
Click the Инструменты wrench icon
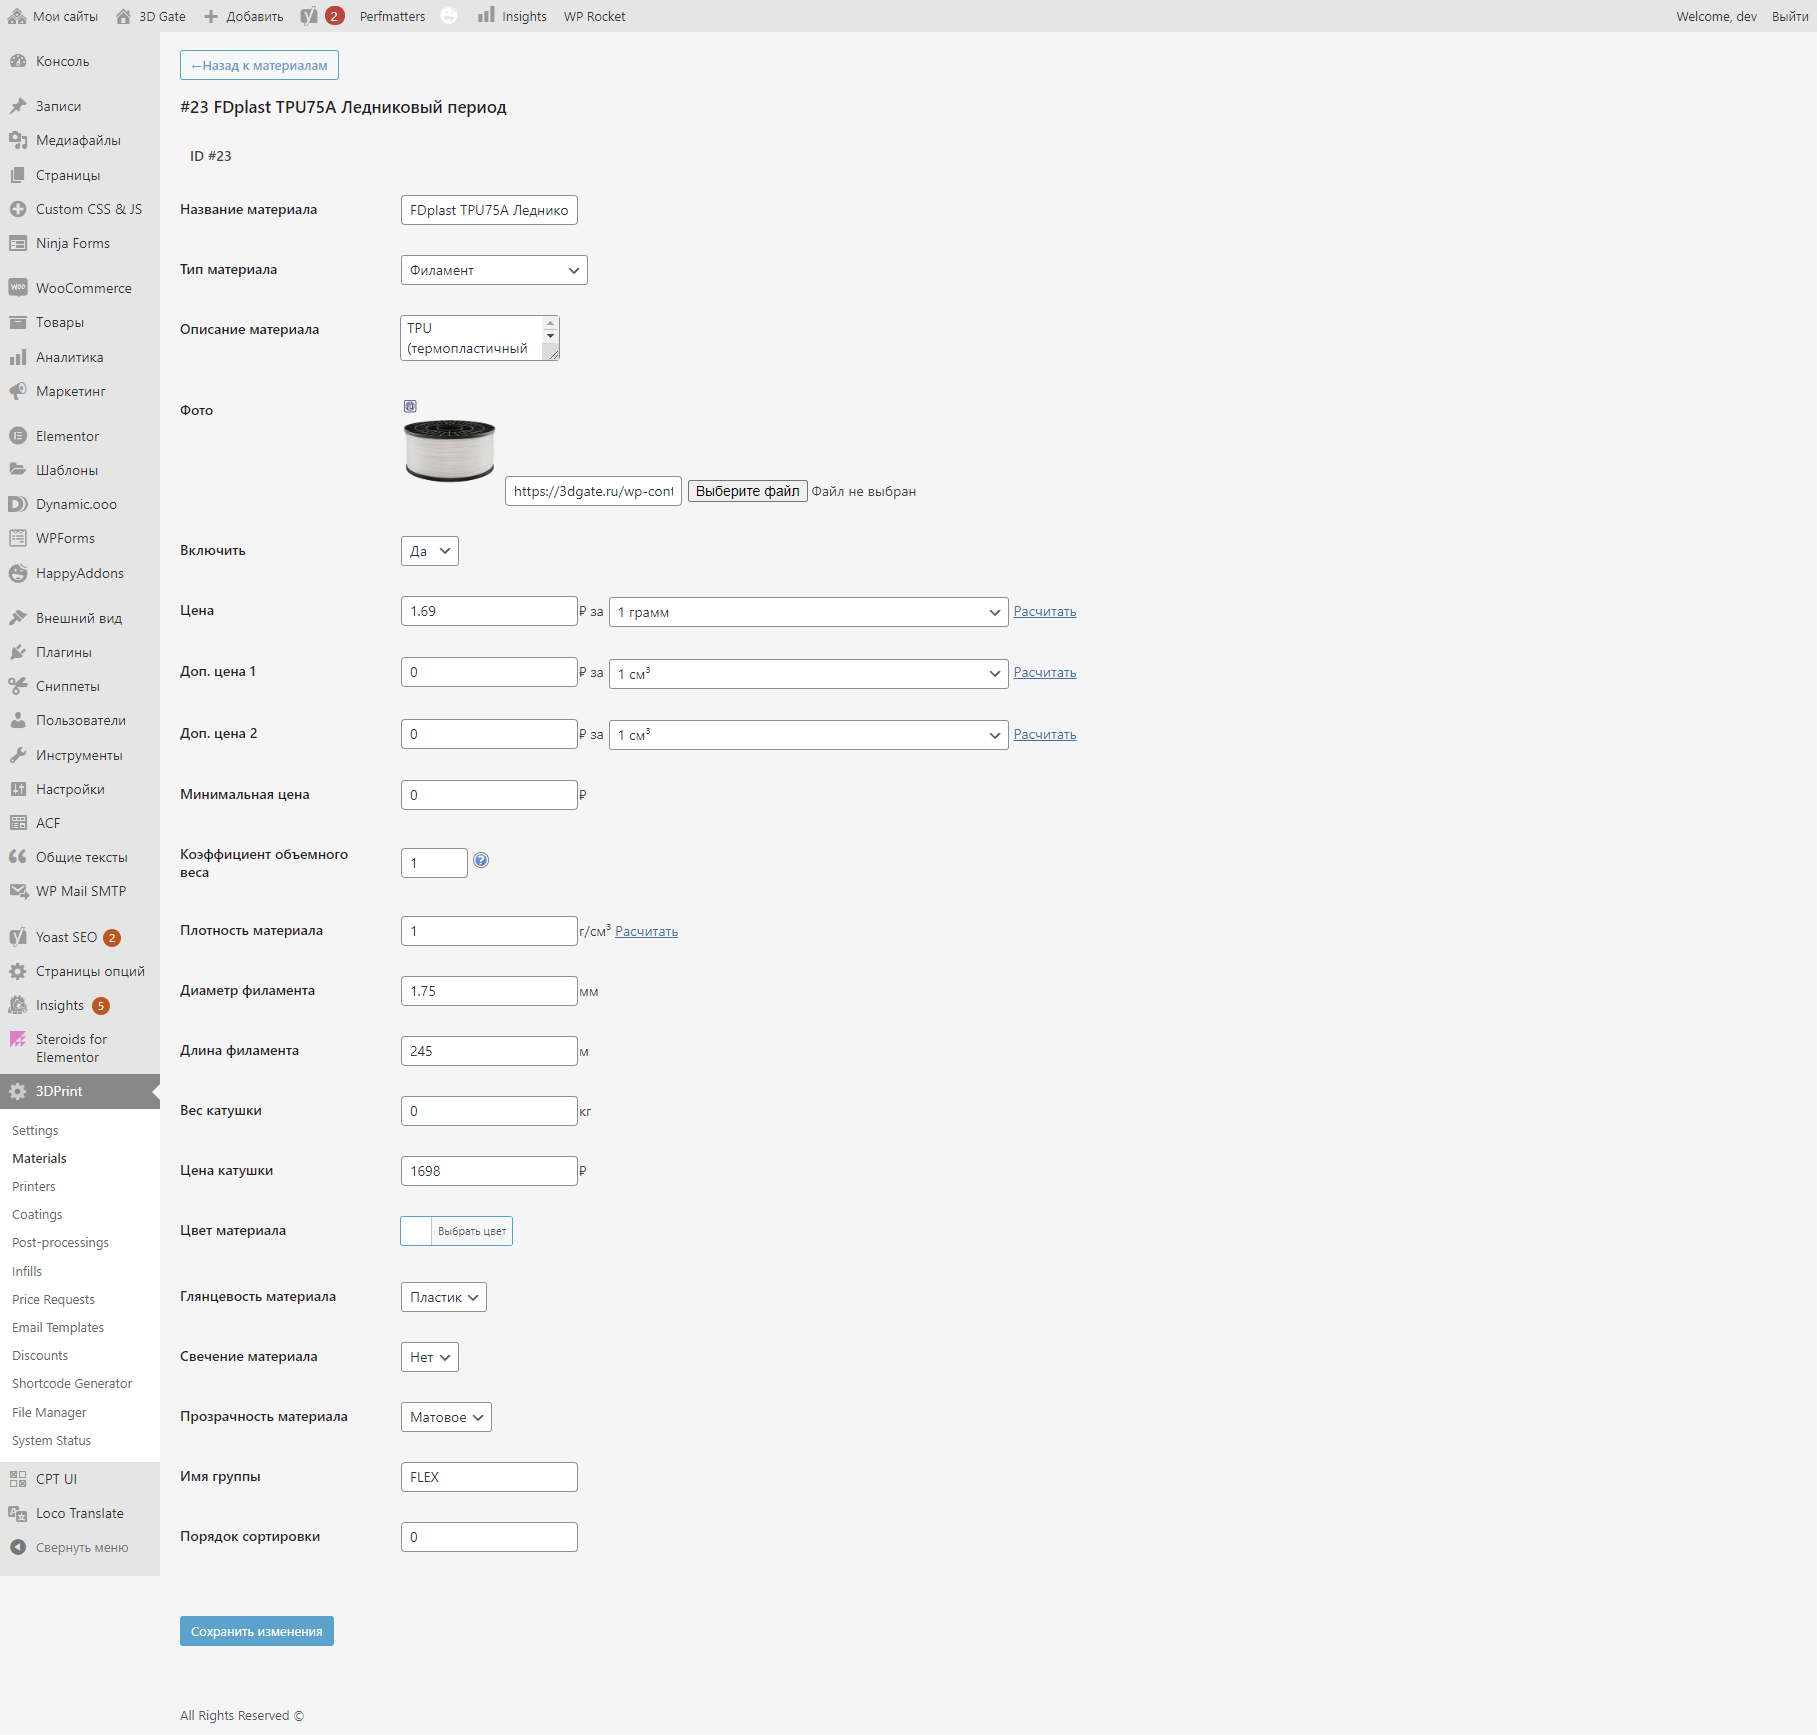(x=18, y=755)
